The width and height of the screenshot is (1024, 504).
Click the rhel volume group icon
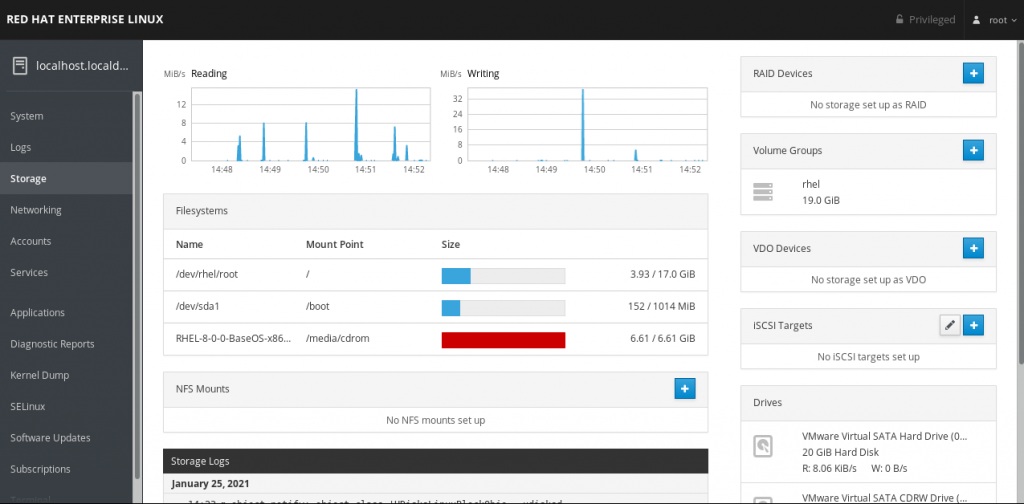click(764, 192)
